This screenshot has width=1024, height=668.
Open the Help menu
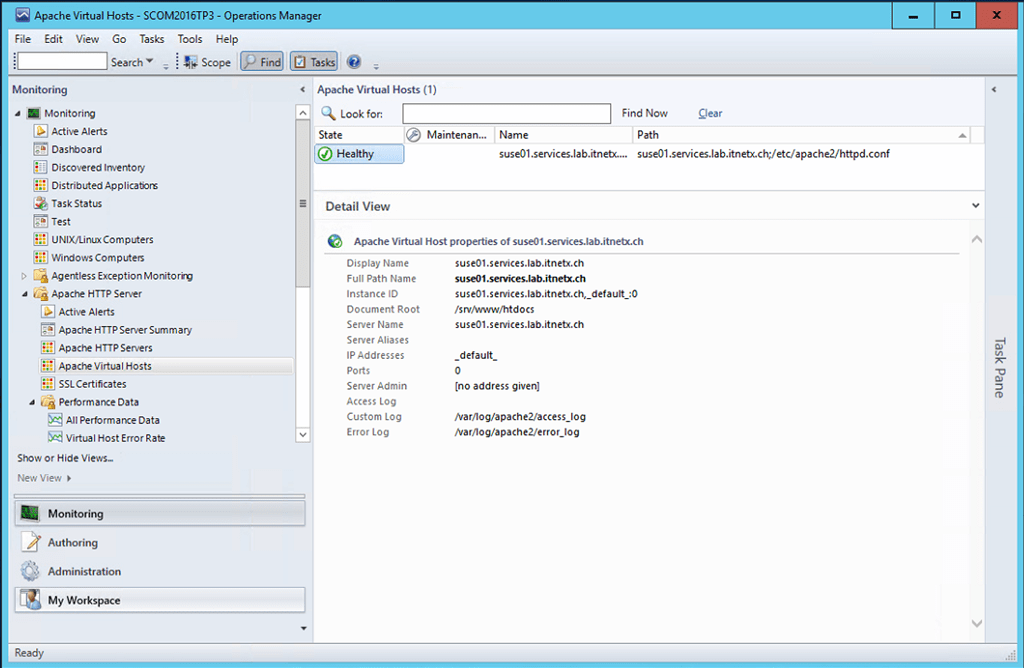click(227, 39)
